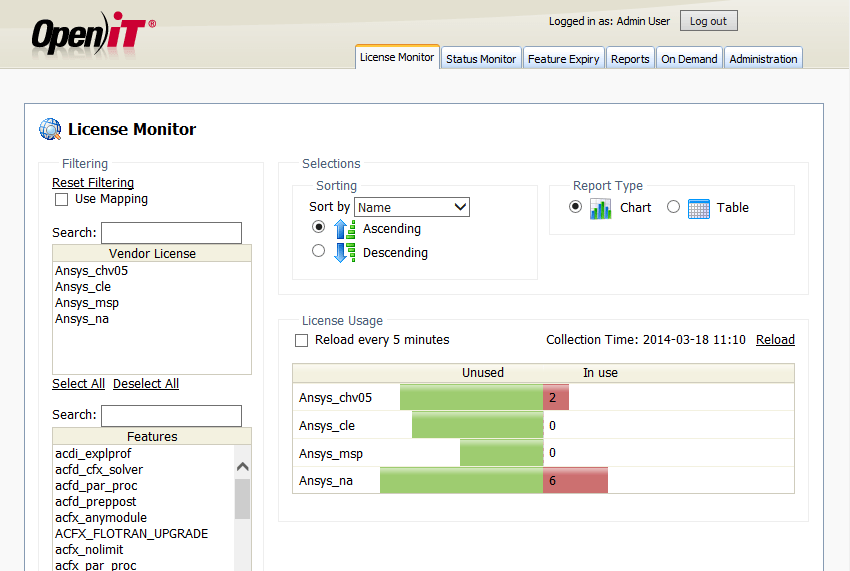Select the Ascending radio button
The image size is (850, 571).
point(319,227)
